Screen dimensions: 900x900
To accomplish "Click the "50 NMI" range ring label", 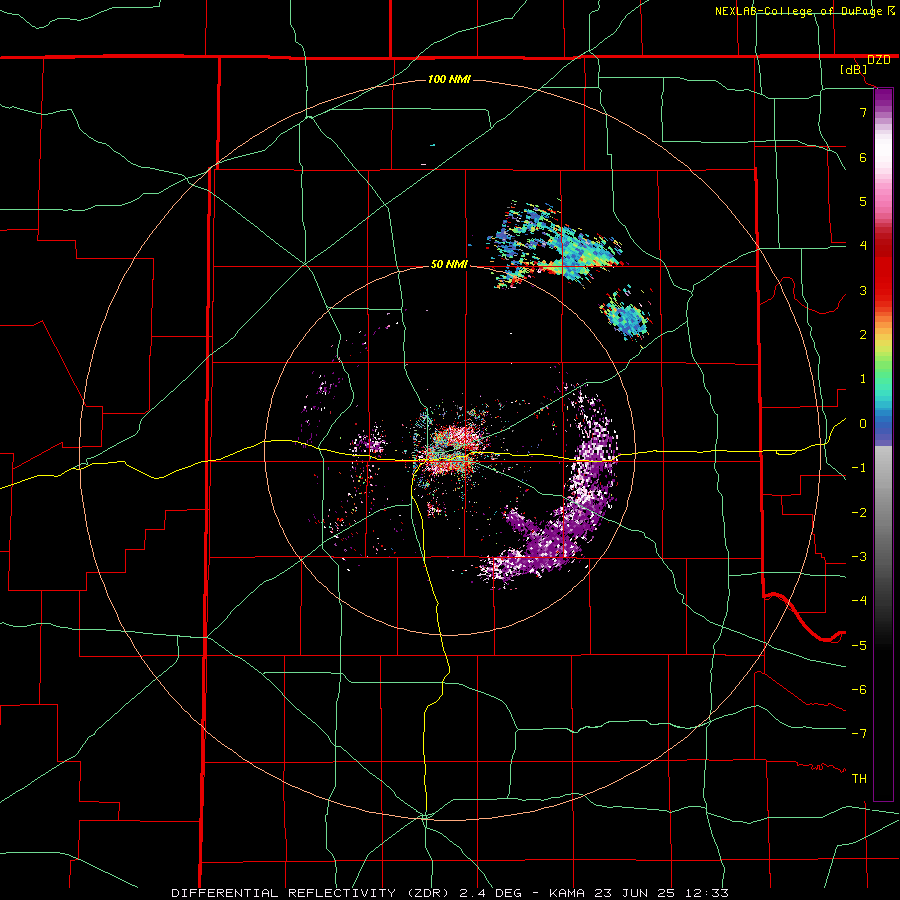I will tap(449, 264).
